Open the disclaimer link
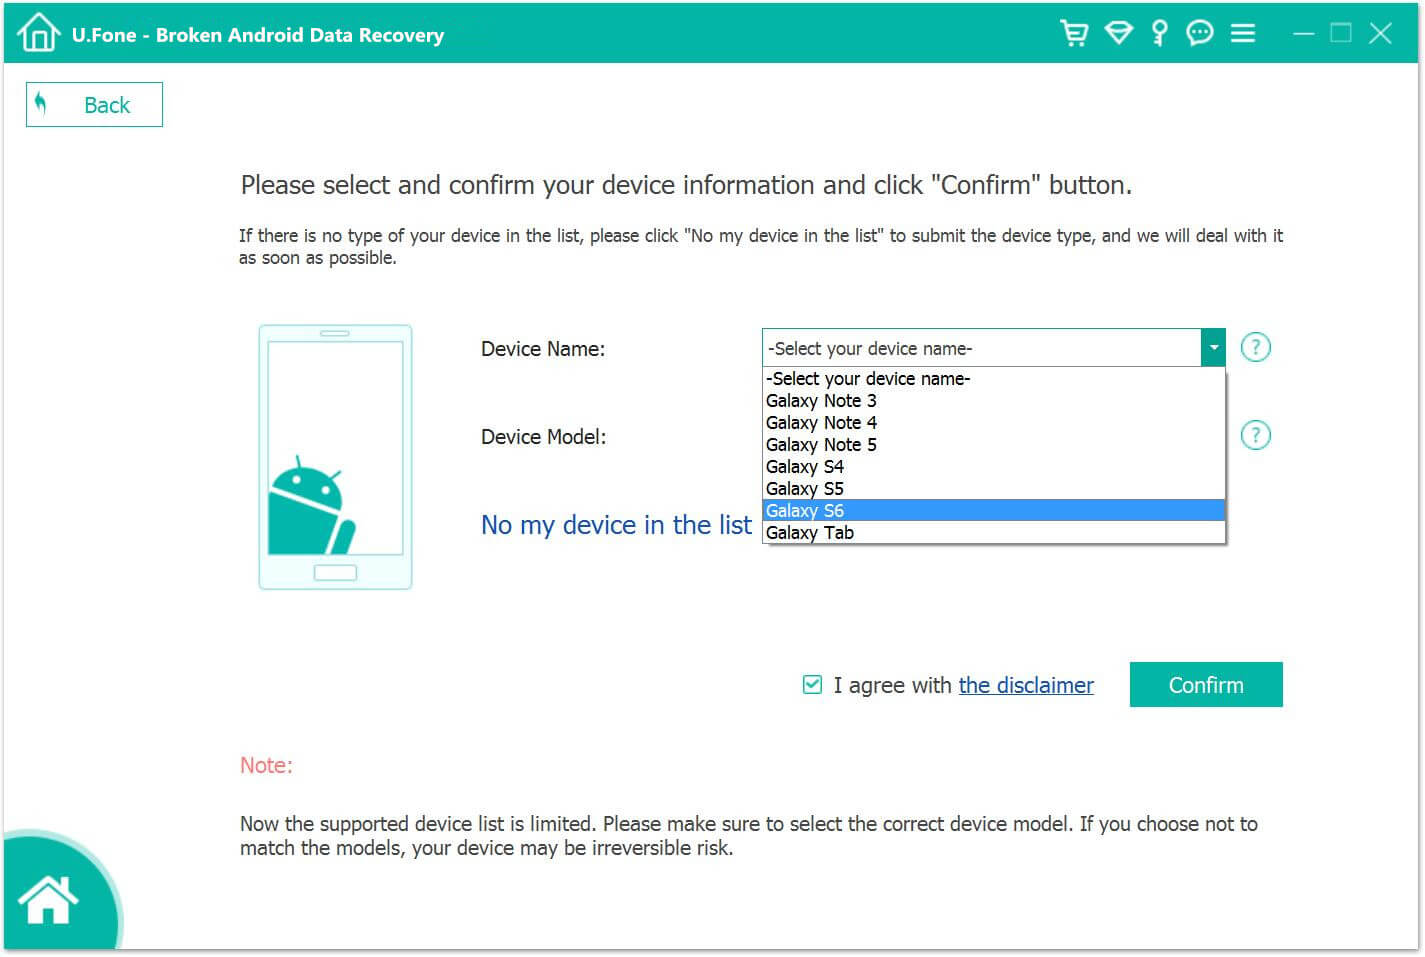Image resolution: width=1425 pixels, height=957 pixels. 1026,685
